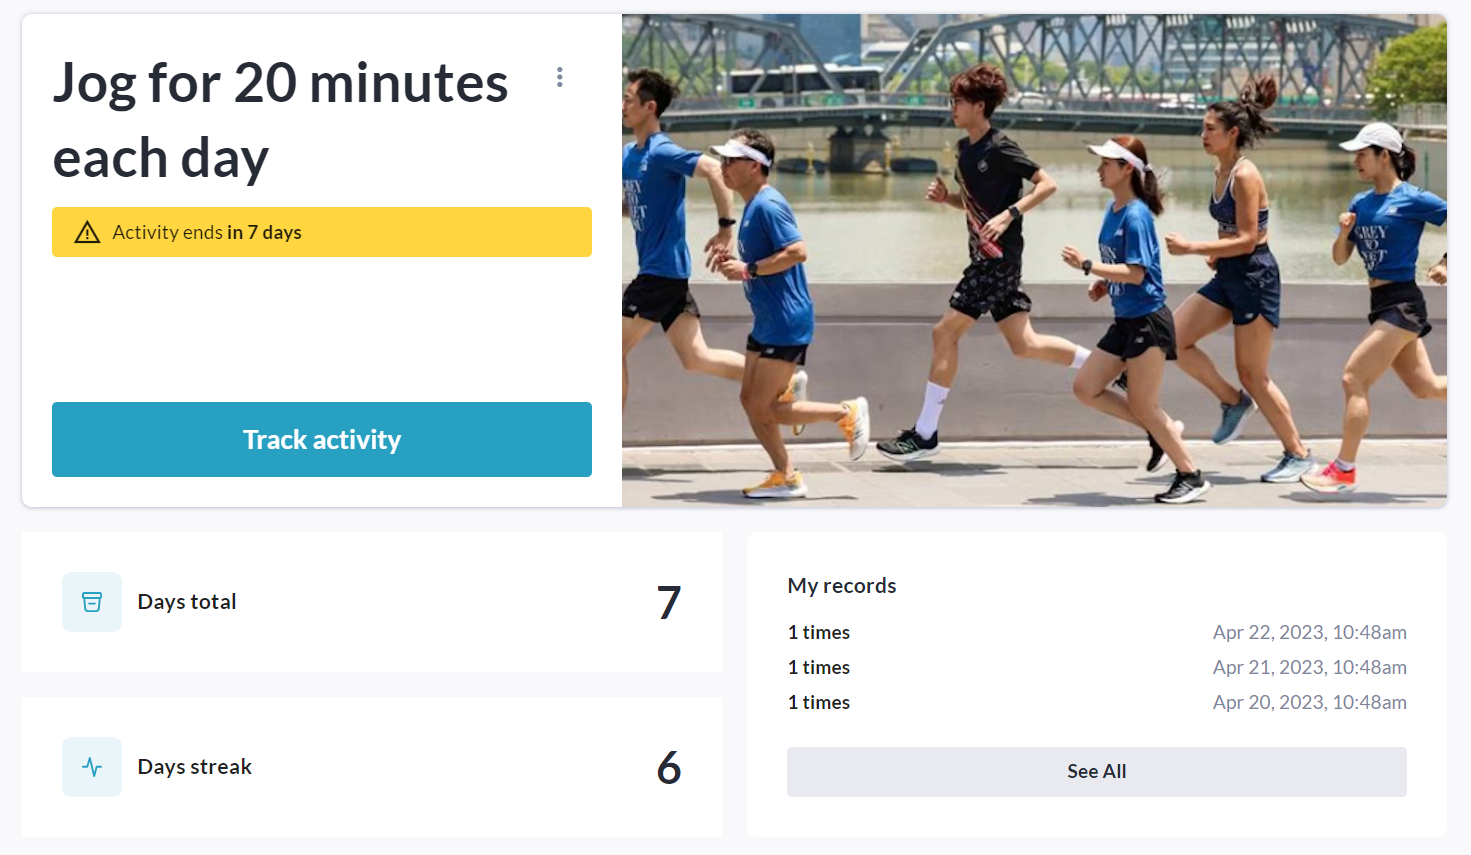The width and height of the screenshot is (1471, 855).
Task: Select the 1 times entry for Apr 21
Action: [819, 668]
